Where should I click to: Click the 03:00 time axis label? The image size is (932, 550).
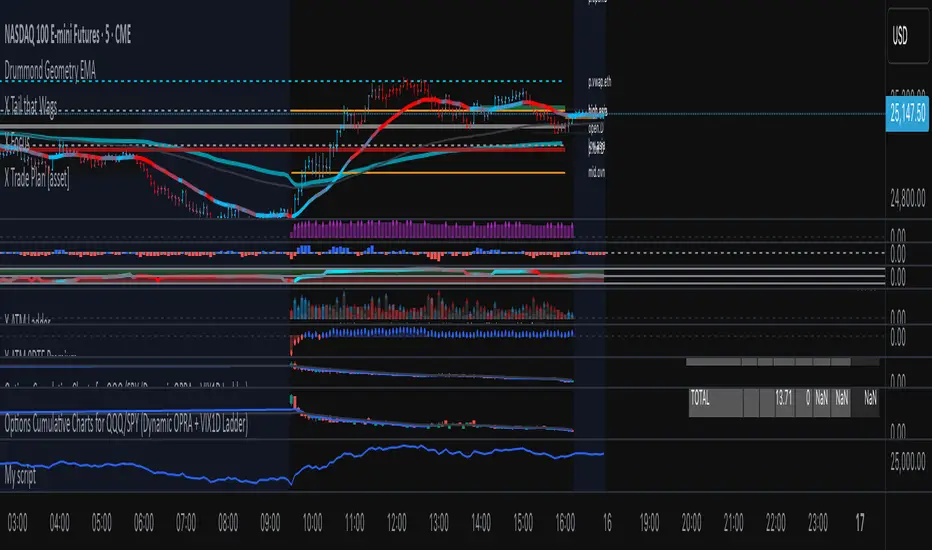17,523
